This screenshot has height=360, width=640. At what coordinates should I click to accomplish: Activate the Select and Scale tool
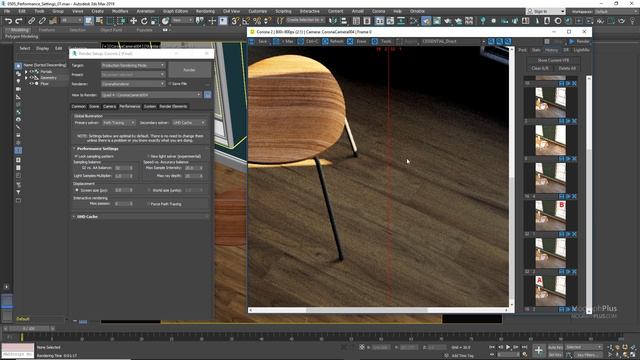[154, 20]
